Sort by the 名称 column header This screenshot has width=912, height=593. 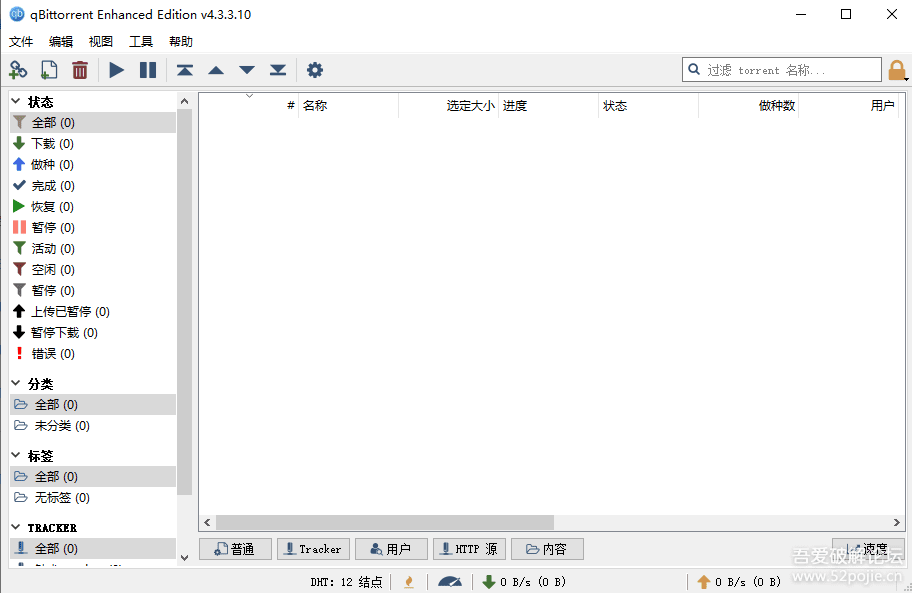pos(348,106)
